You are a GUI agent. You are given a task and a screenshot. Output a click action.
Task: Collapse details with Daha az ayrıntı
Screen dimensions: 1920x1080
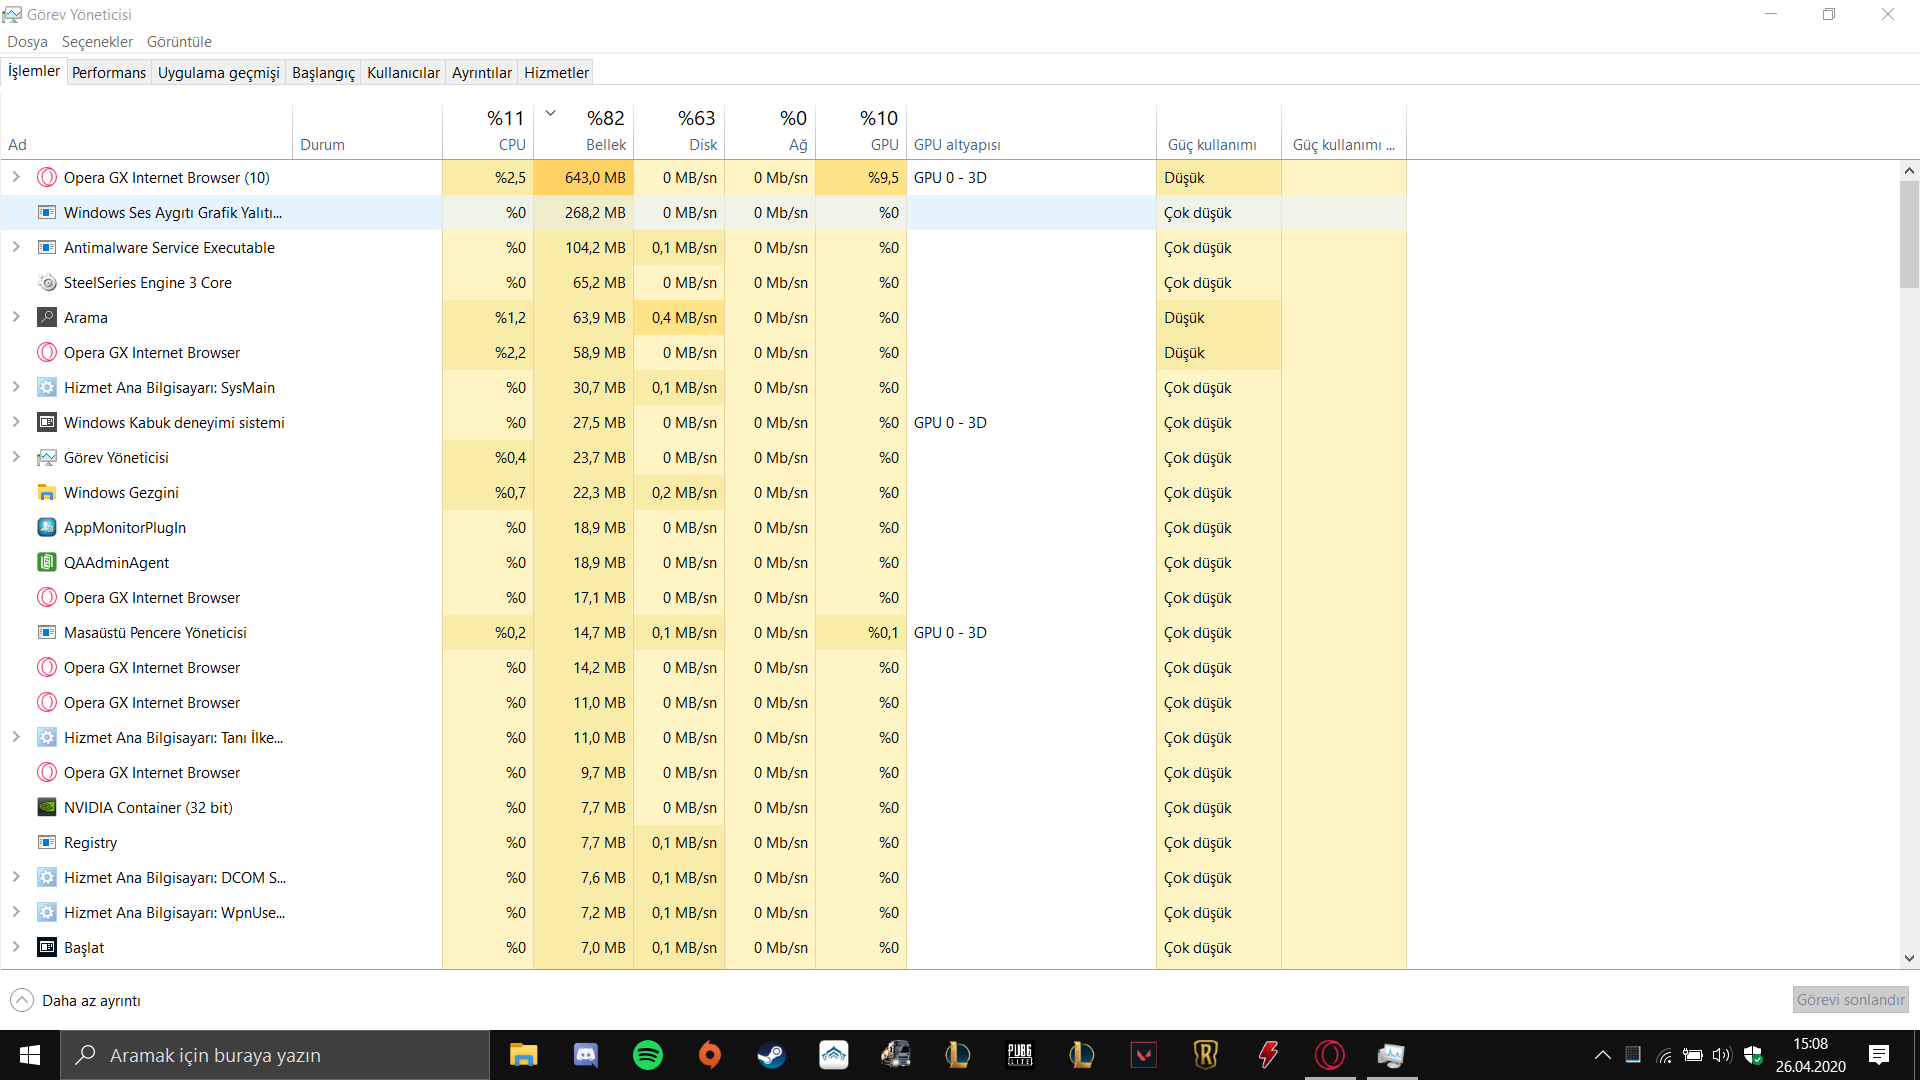click(x=76, y=1000)
